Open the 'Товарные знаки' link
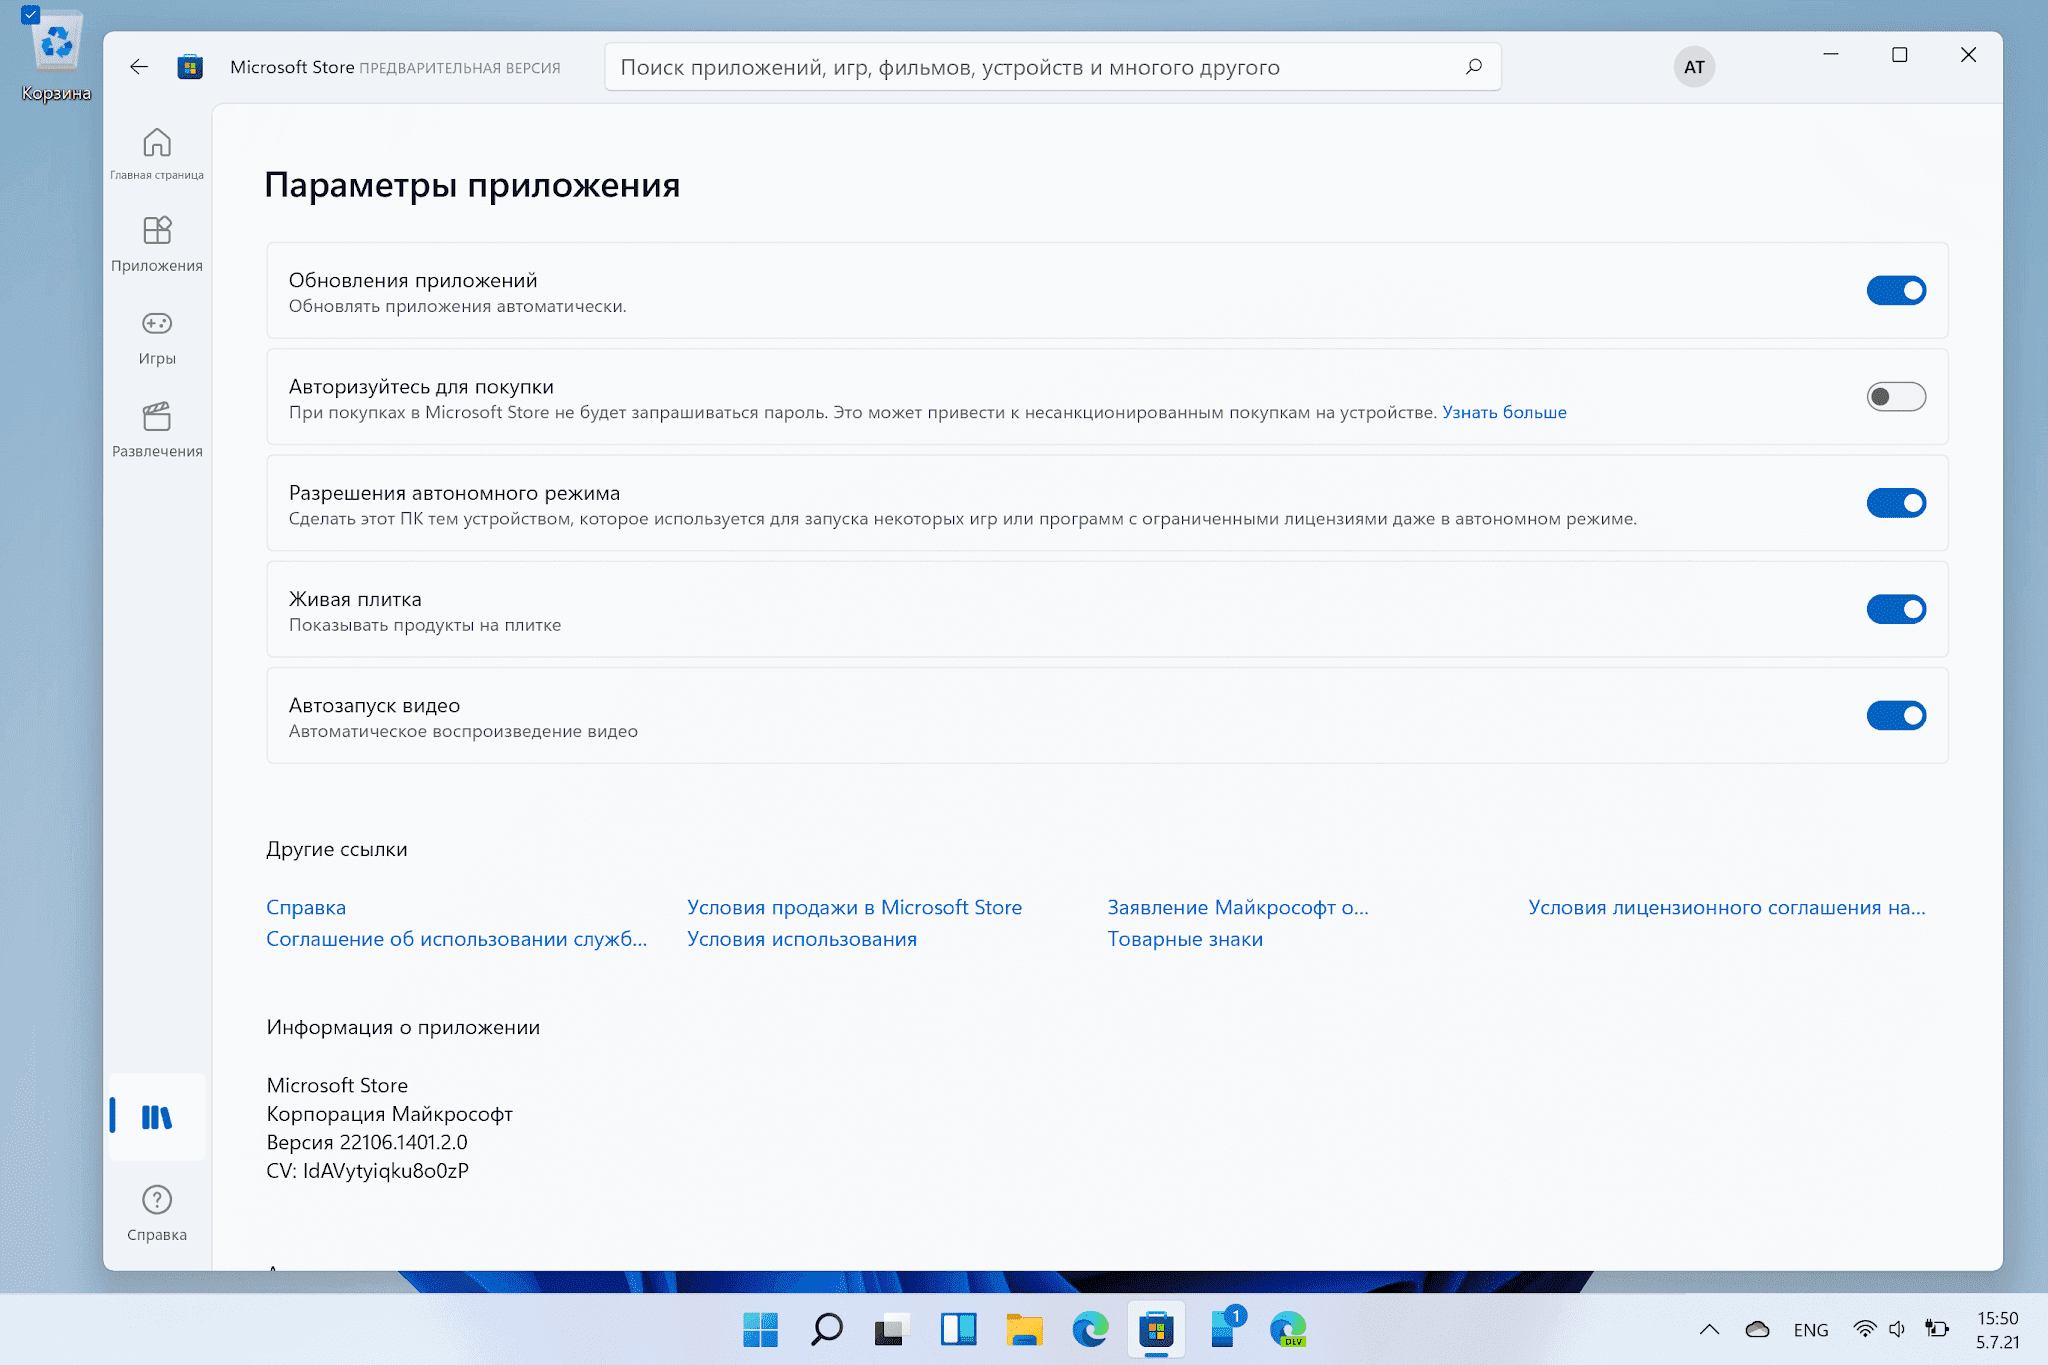This screenshot has width=2048, height=1365. 1184,939
